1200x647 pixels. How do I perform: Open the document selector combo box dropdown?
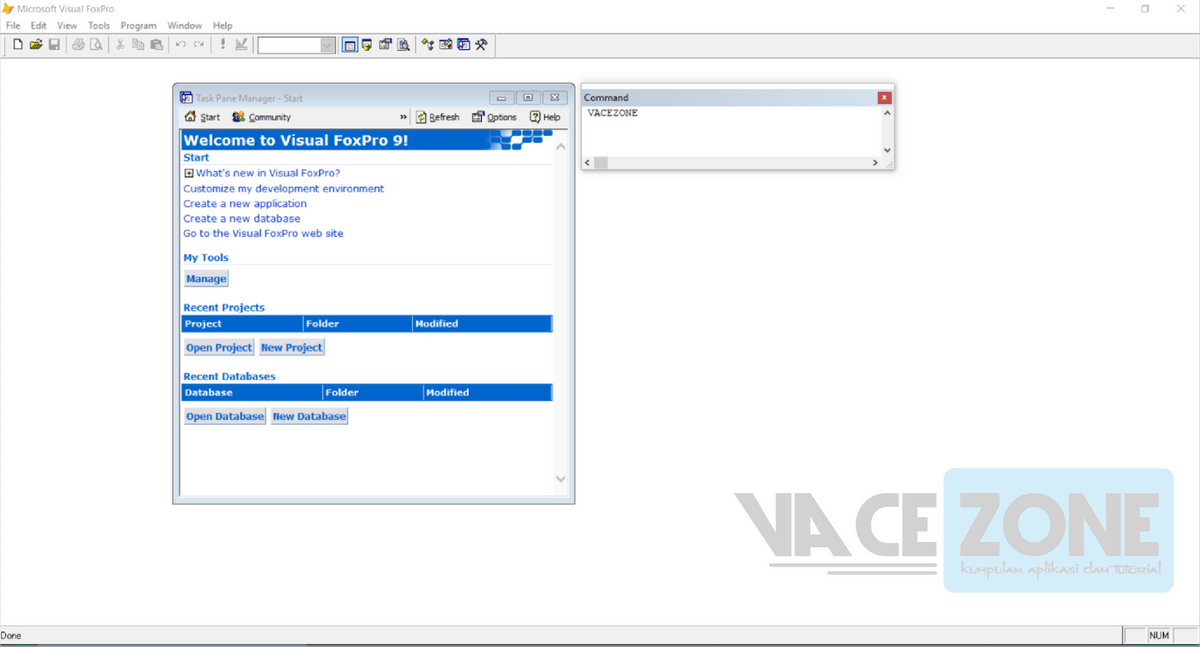pos(328,44)
